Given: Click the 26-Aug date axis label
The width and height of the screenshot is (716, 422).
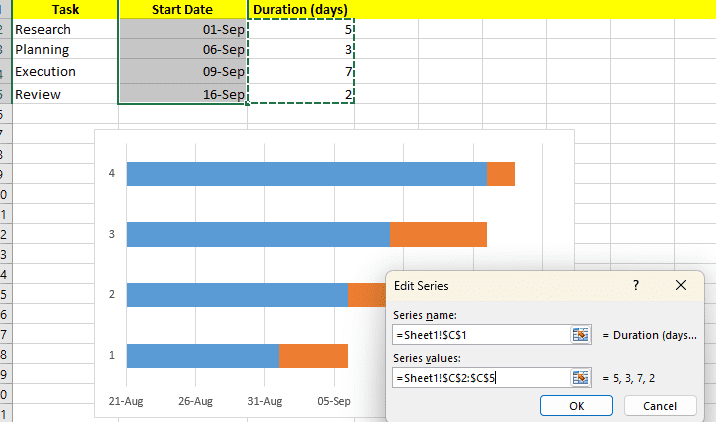Looking at the screenshot, I should pos(195,402).
